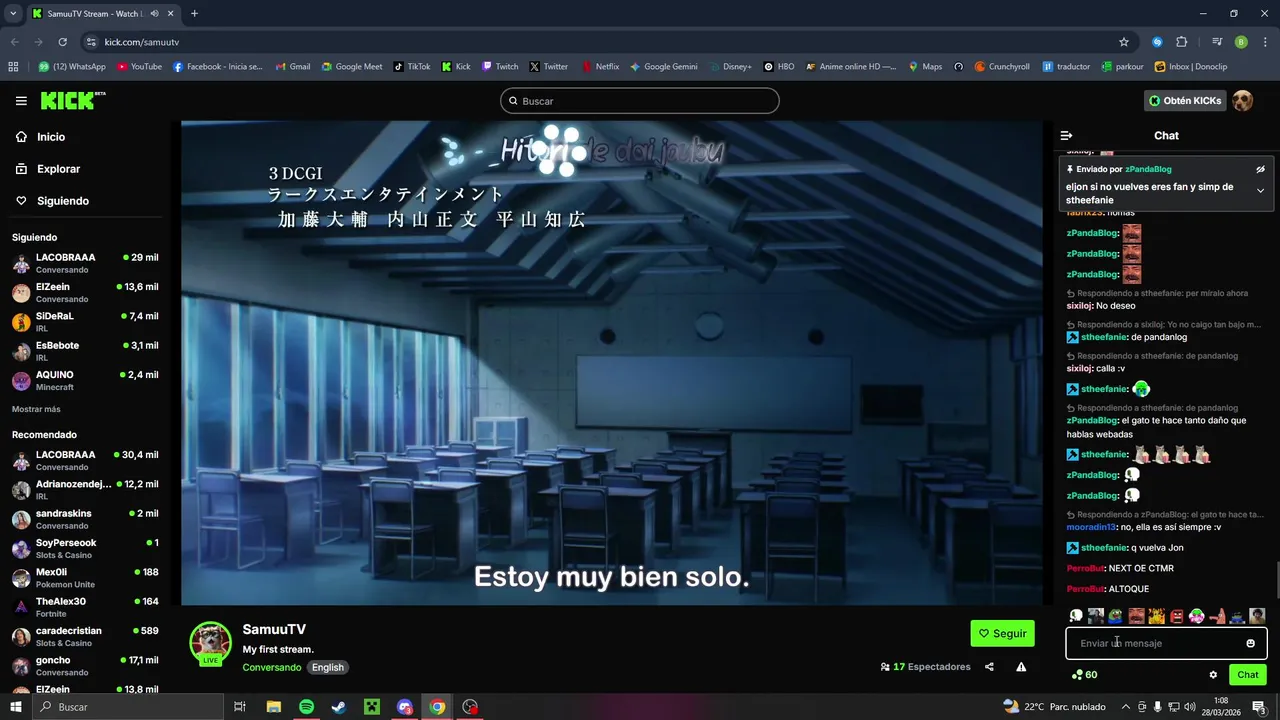This screenshot has height=720, width=1280.
Task: Open TheAlex30 Fortnite channel
Action: click(x=85, y=607)
